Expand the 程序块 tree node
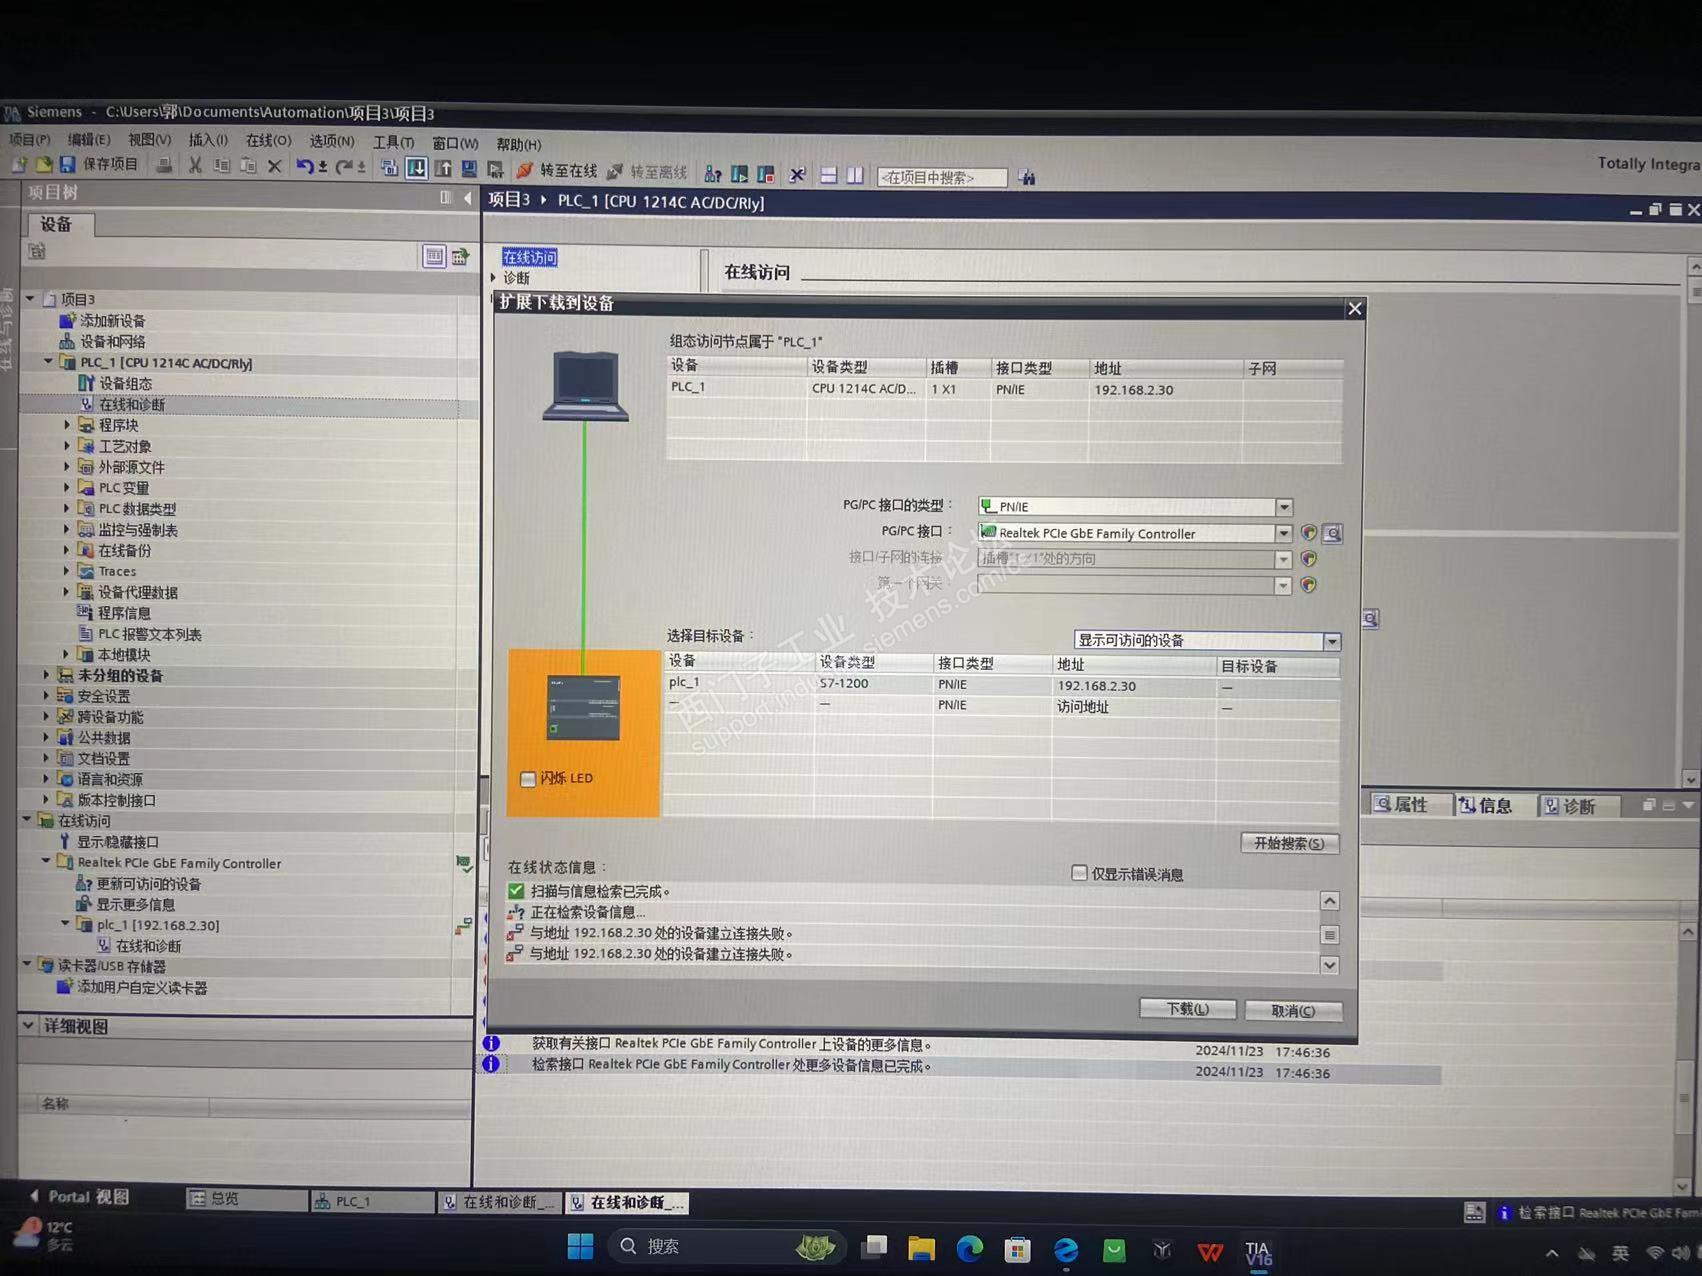This screenshot has width=1702, height=1276. pos(68,425)
